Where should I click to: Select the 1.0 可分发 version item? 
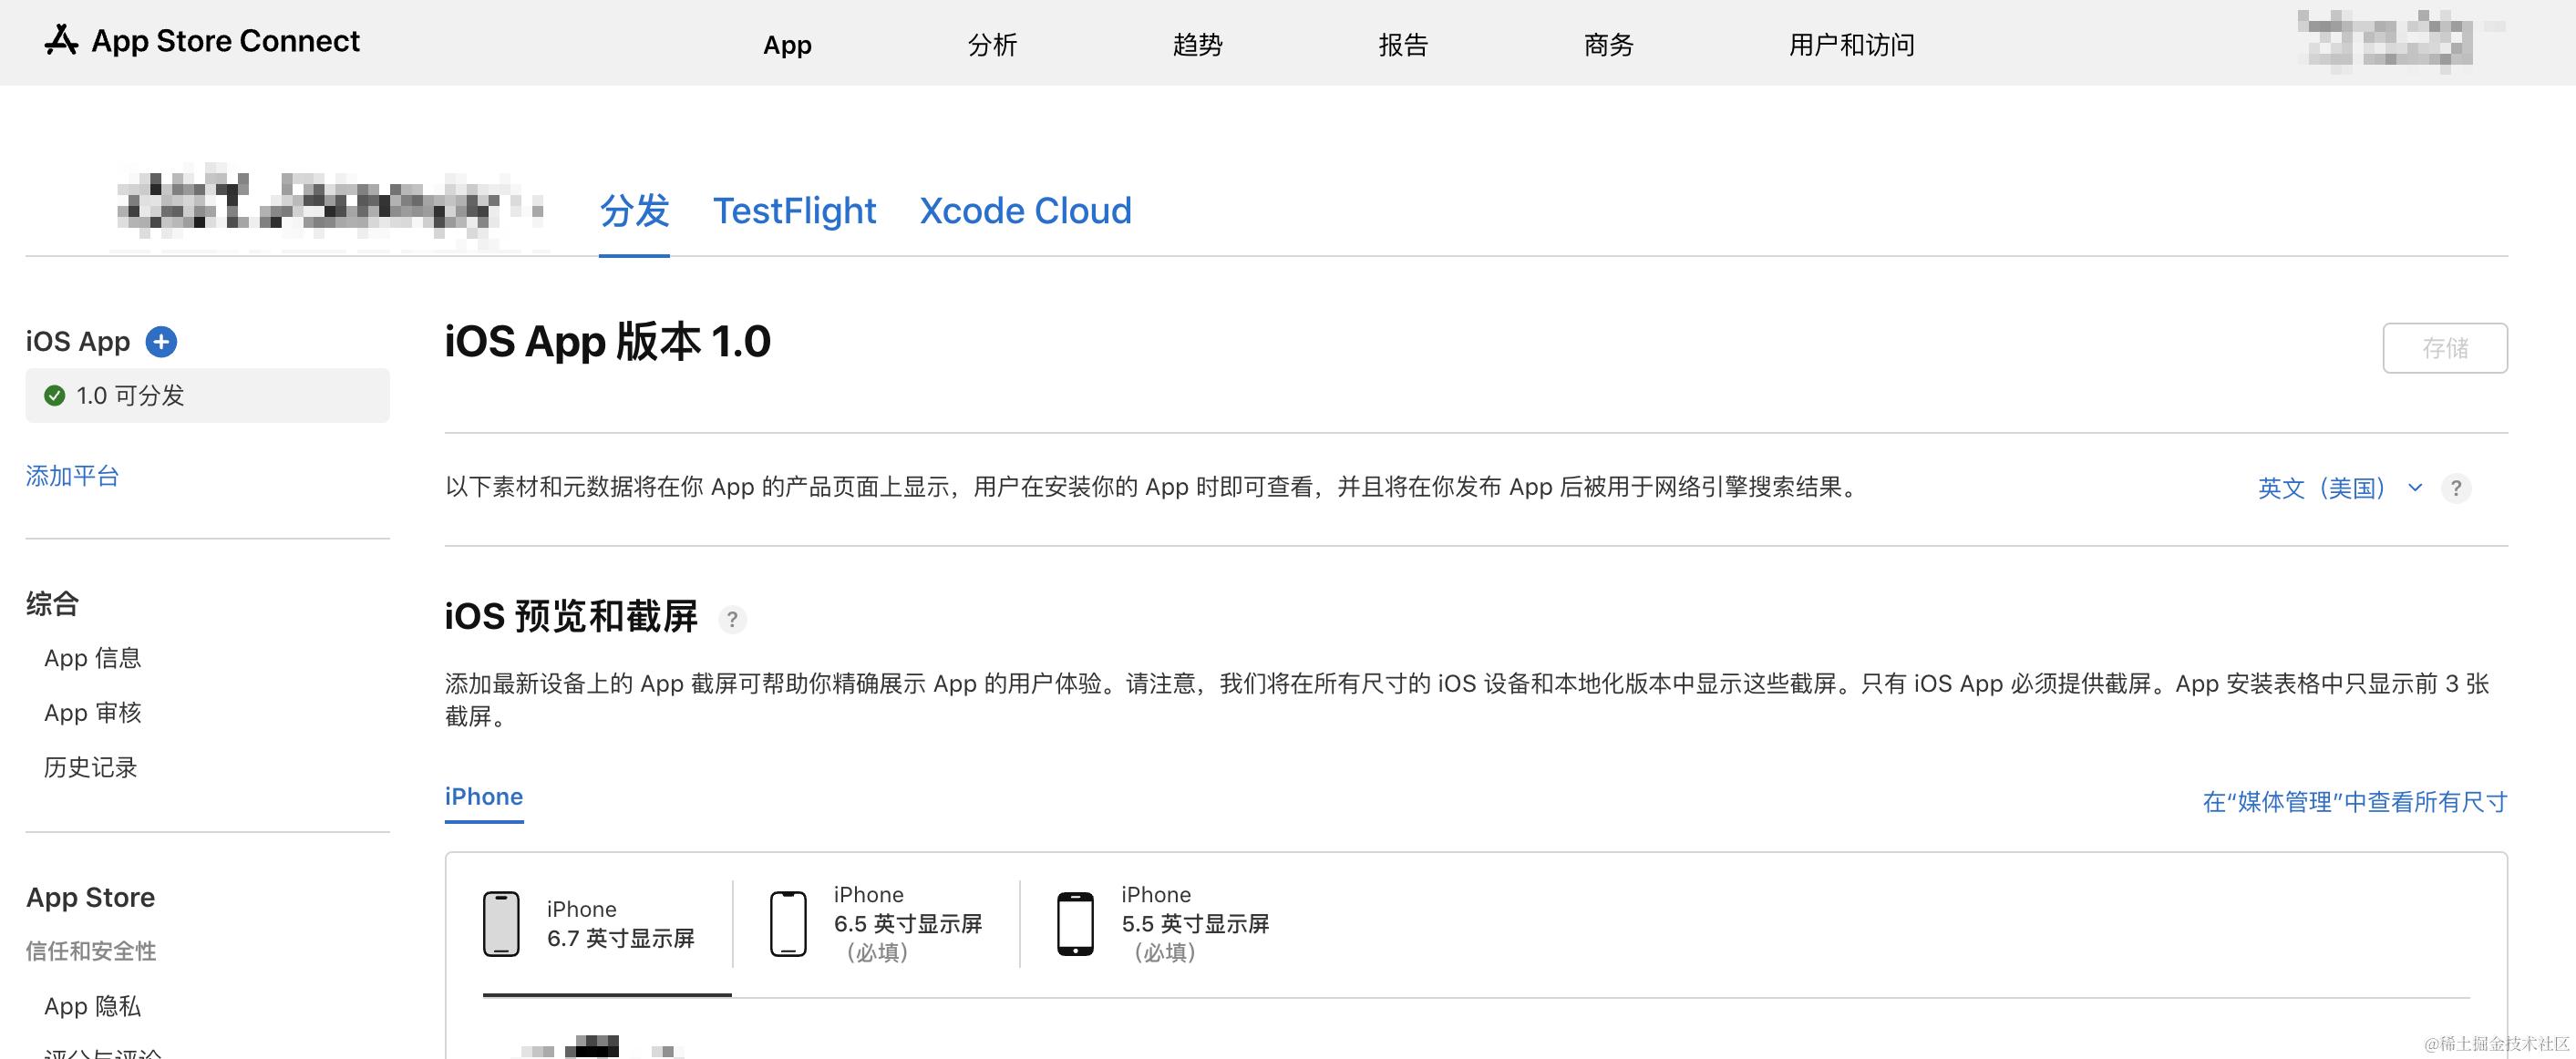pos(207,396)
